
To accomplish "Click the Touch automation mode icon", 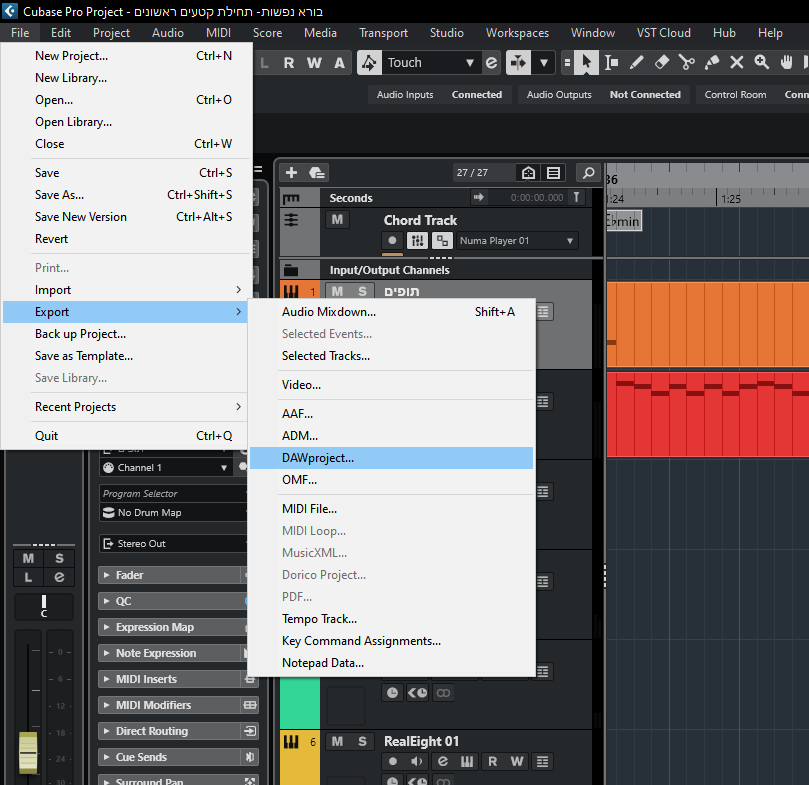I will click(x=369, y=63).
